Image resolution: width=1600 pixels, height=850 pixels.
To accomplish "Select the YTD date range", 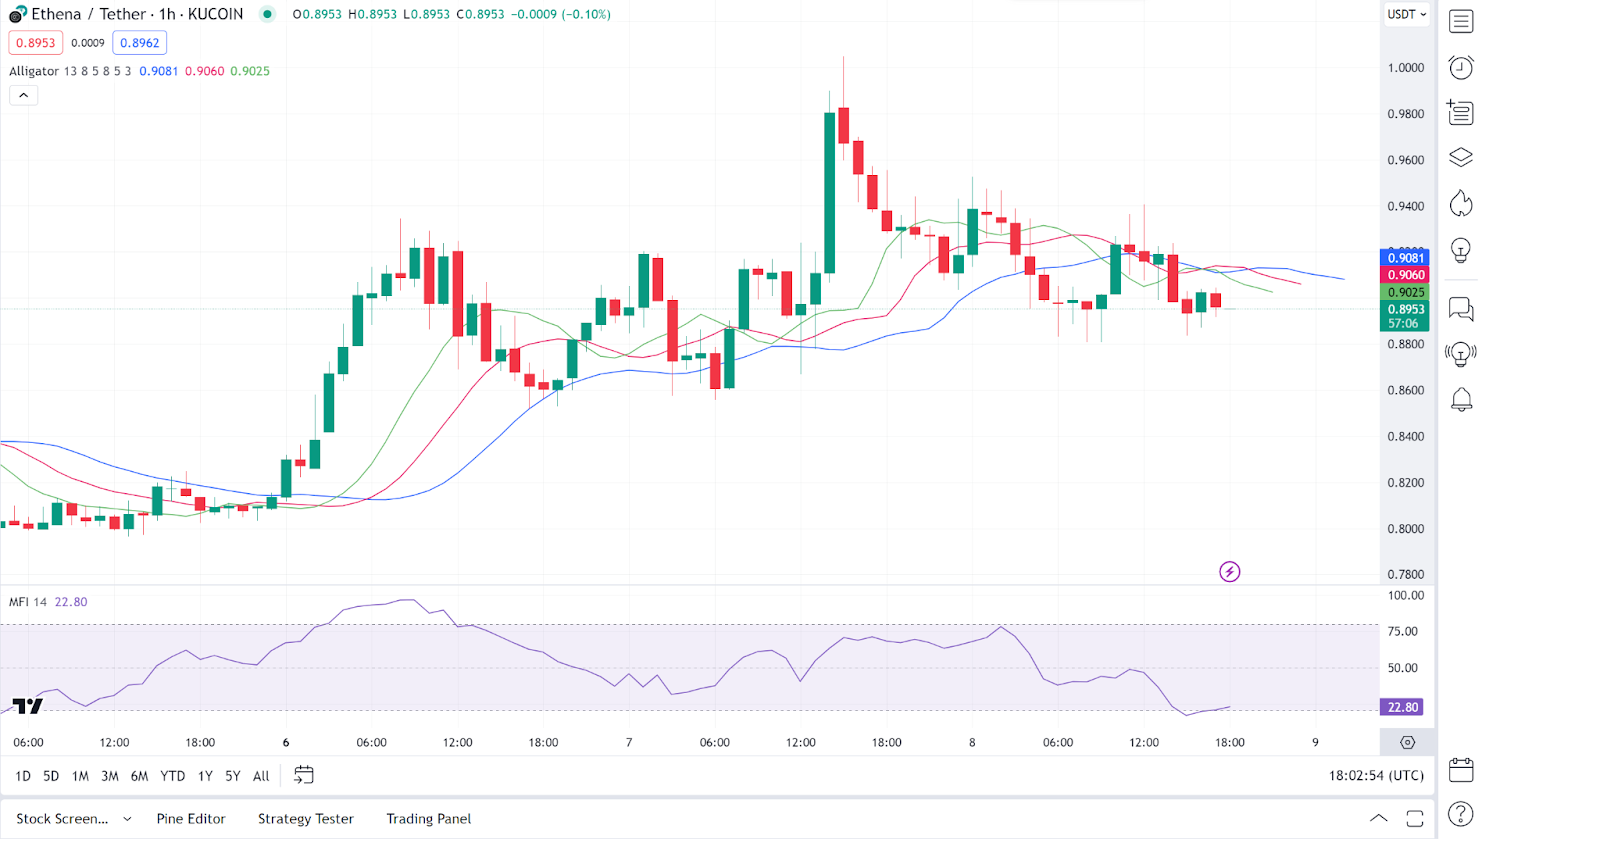I will click(x=173, y=776).
